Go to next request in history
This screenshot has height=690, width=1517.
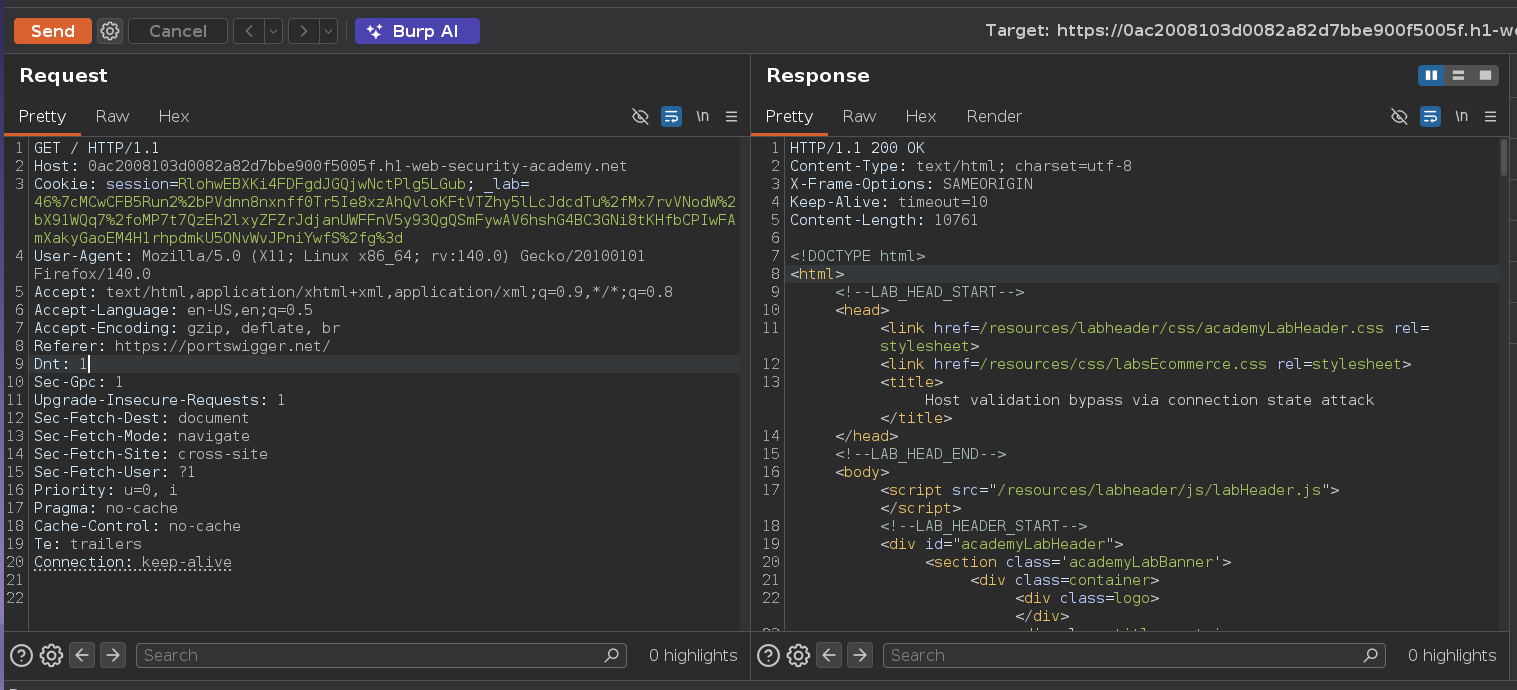[x=303, y=31]
